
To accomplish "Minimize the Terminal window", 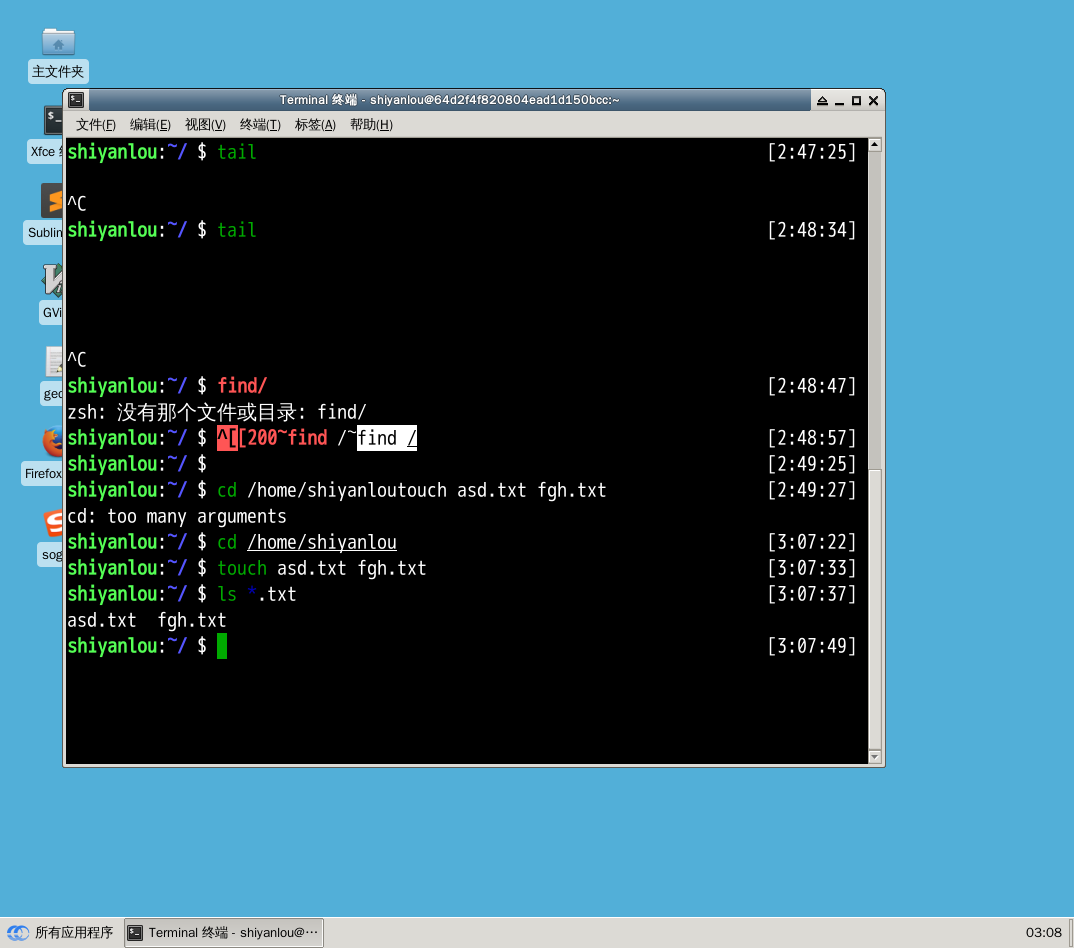I will (x=839, y=101).
